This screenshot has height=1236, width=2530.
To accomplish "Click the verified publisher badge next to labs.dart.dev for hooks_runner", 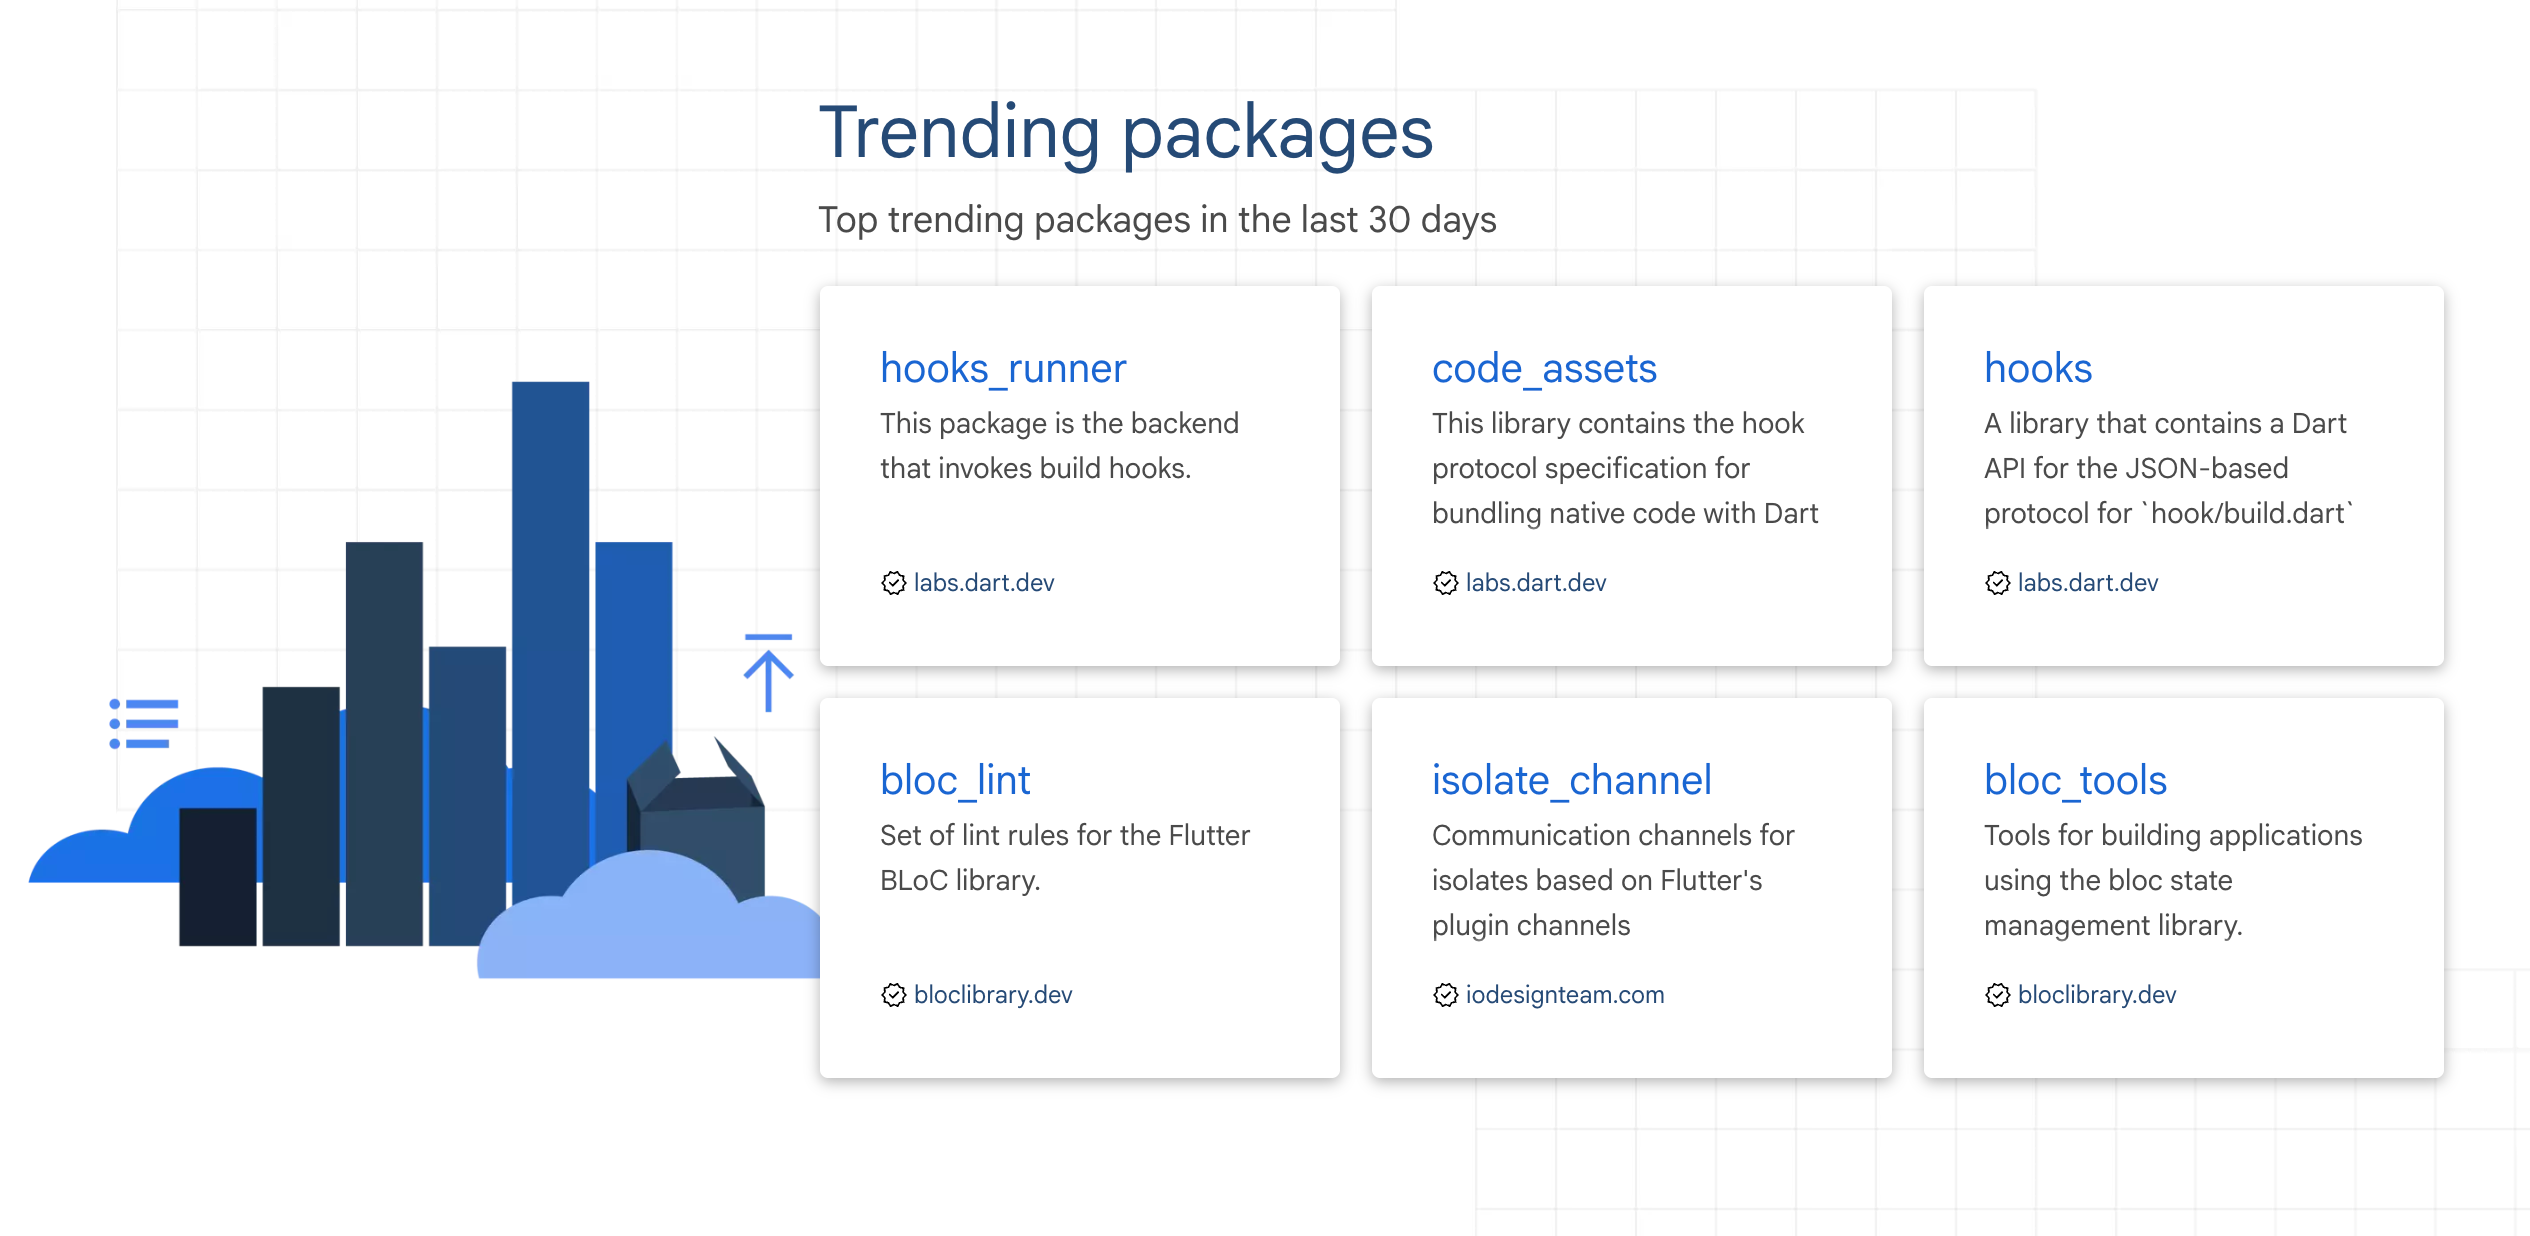I will click(x=893, y=583).
